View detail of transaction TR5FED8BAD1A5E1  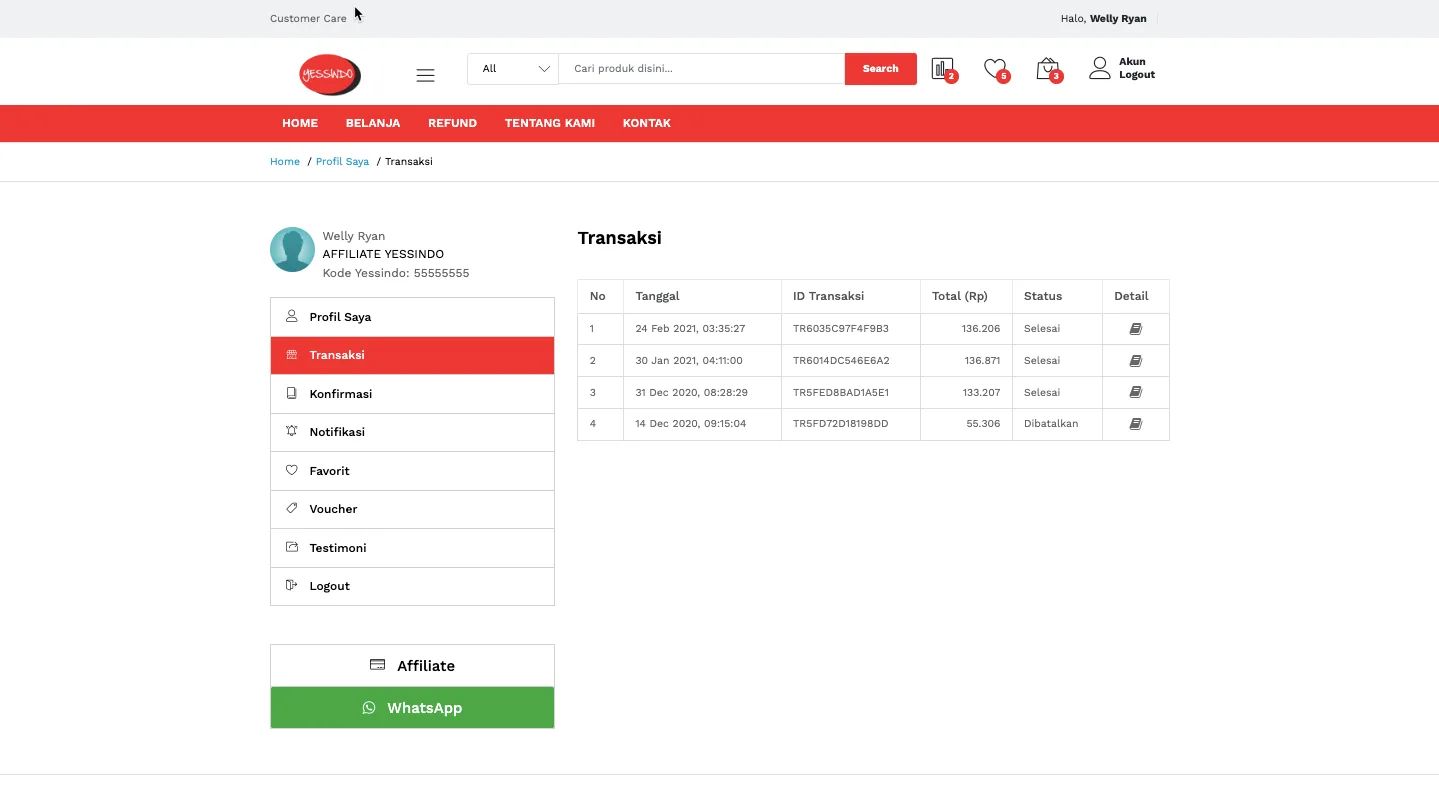pyautogui.click(x=1135, y=393)
